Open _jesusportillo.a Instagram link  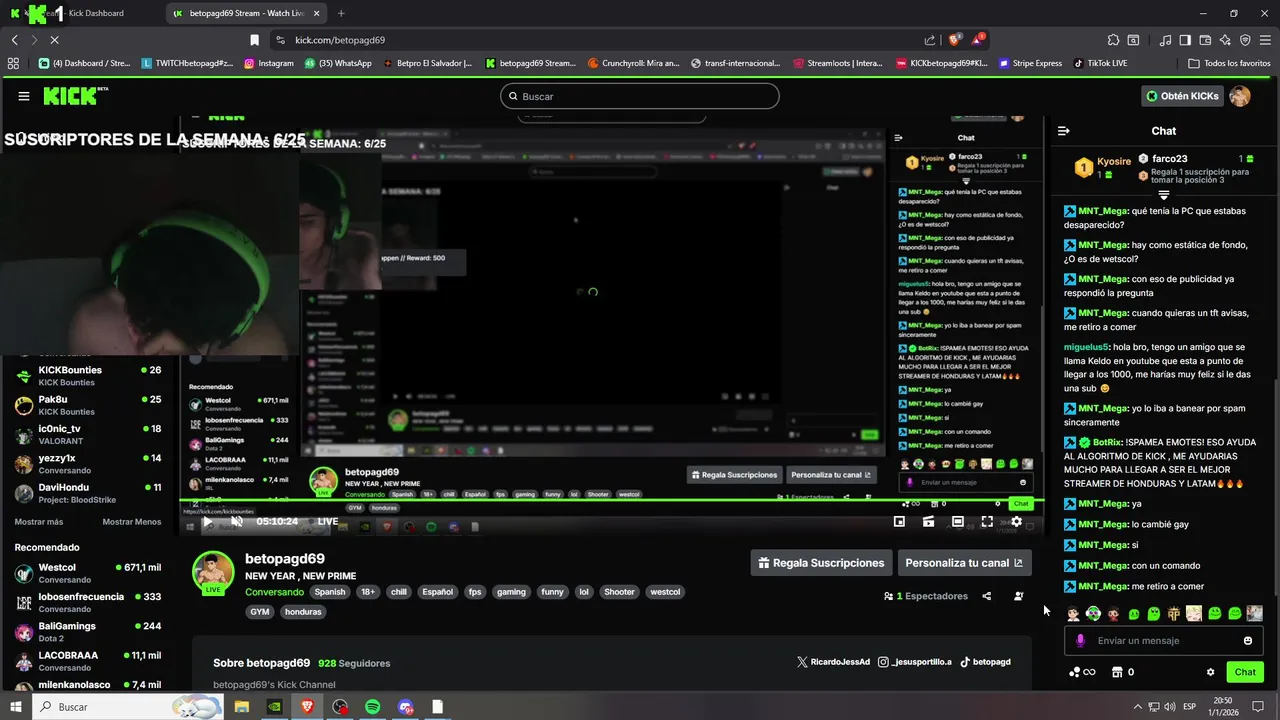click(915, 662)
